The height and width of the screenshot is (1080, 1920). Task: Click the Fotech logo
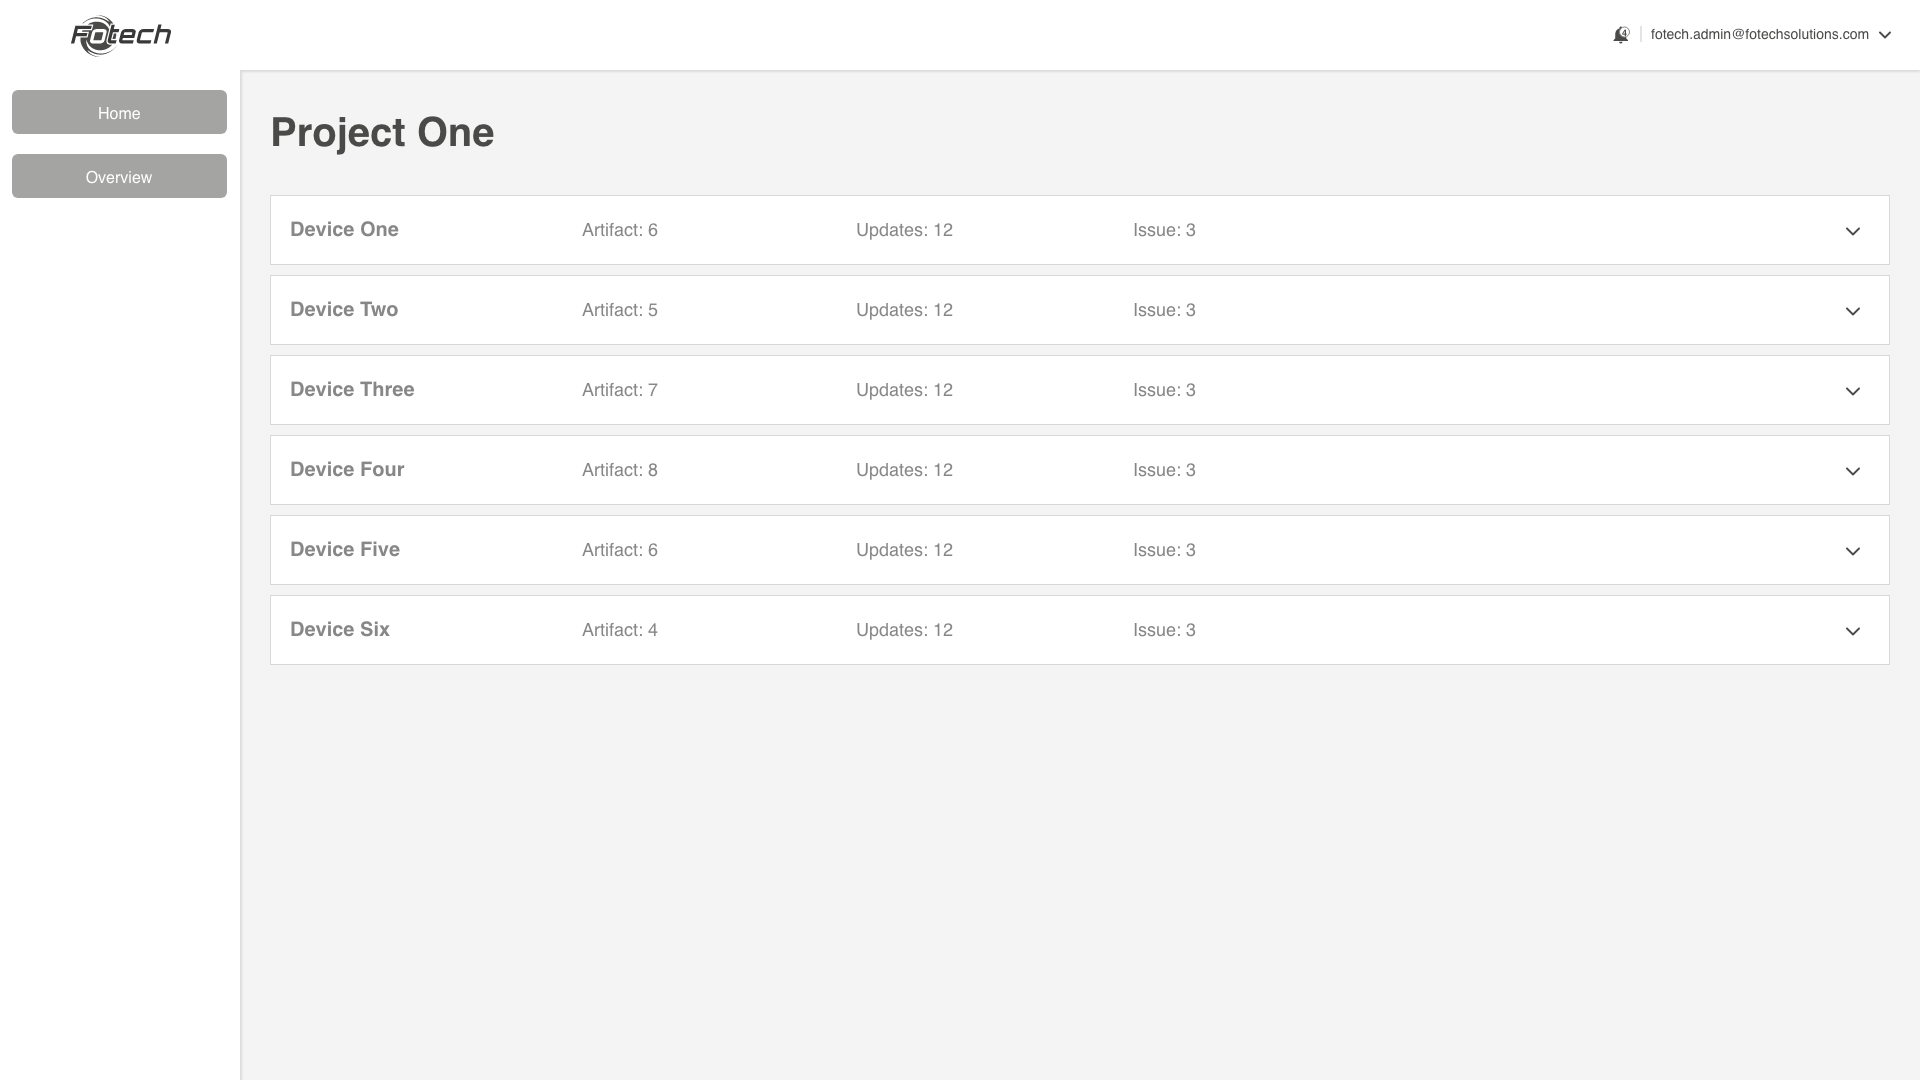[x=121, y=36]
